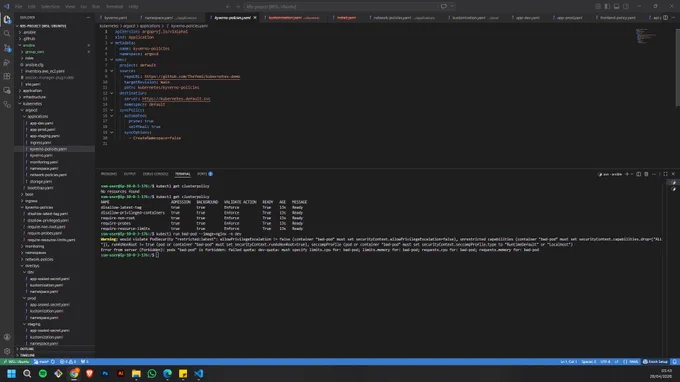Screen dimensions: 680x382
Task: Click the Finish Setup status bar button
Action: point(655,362)
